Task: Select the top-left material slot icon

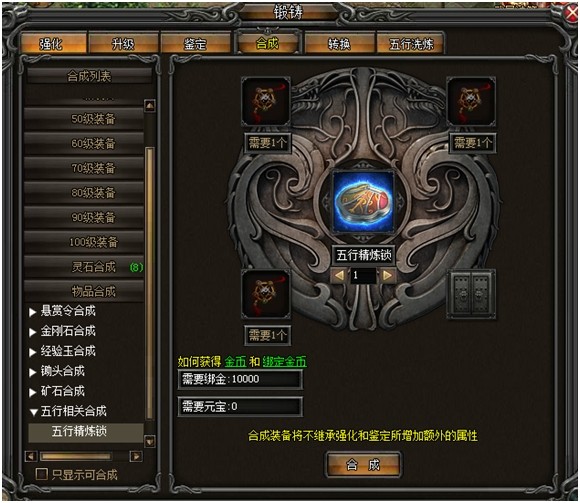Action: (266, 101)
